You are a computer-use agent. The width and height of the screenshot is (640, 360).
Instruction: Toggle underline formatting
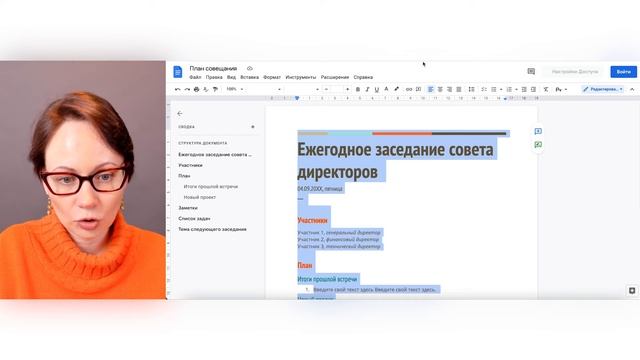pyautogui.click(x=377, y=89)
